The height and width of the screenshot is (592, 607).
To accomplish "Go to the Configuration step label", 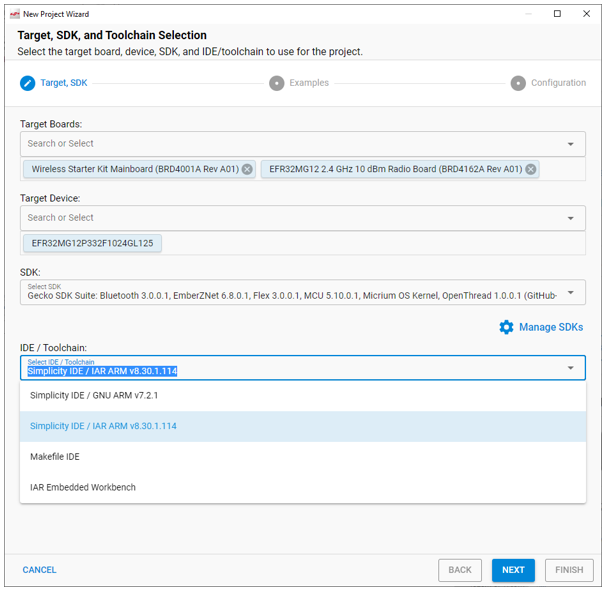I will (x=558, y=83).
